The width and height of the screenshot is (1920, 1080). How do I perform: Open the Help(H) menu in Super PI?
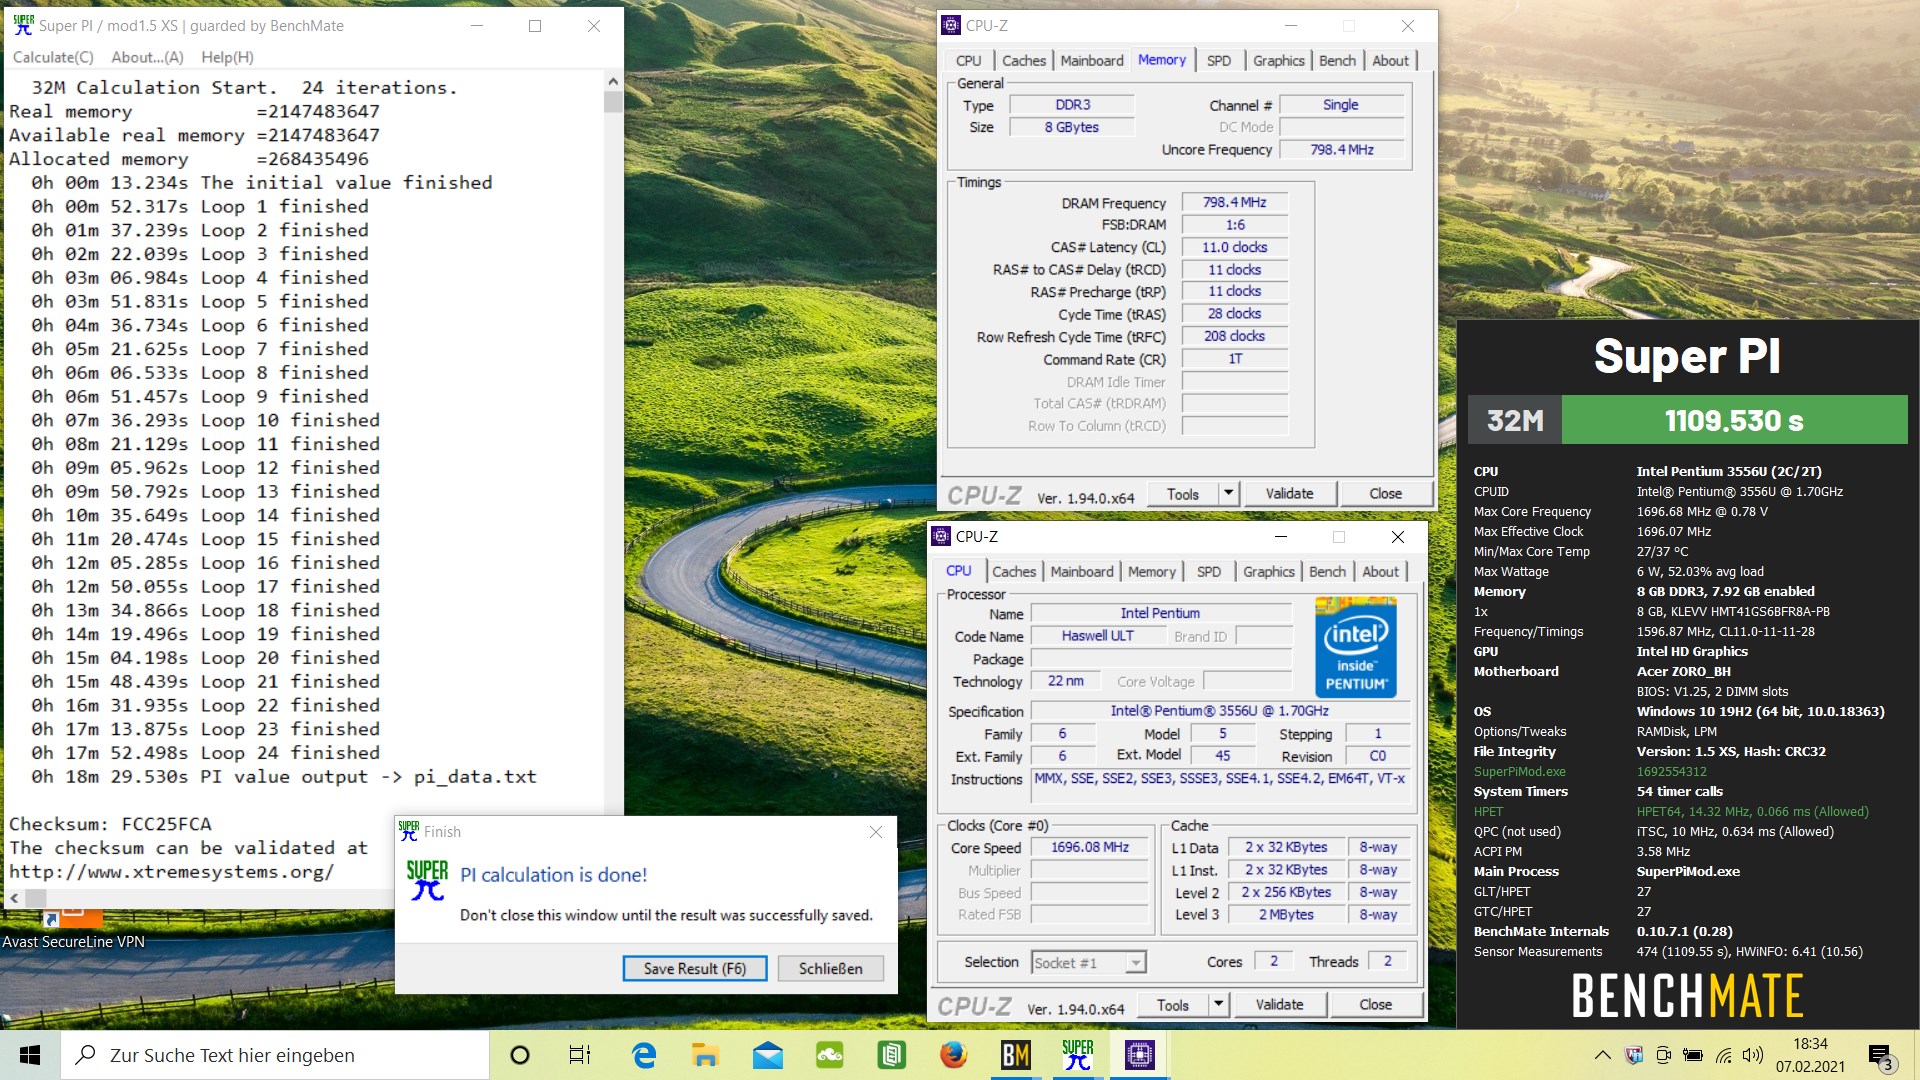[227, 58]
